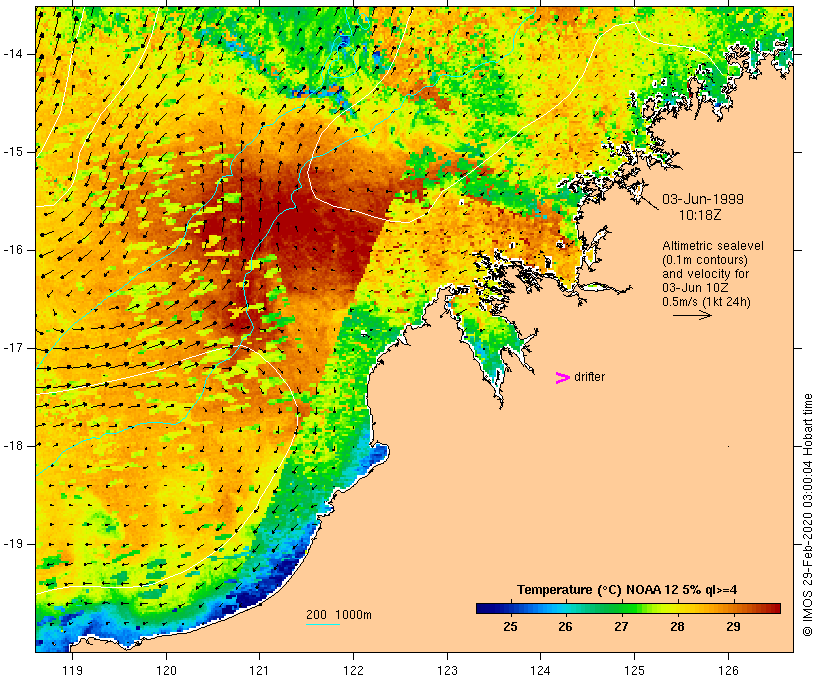Click the longitude axis label '121'

coord(259,670)
